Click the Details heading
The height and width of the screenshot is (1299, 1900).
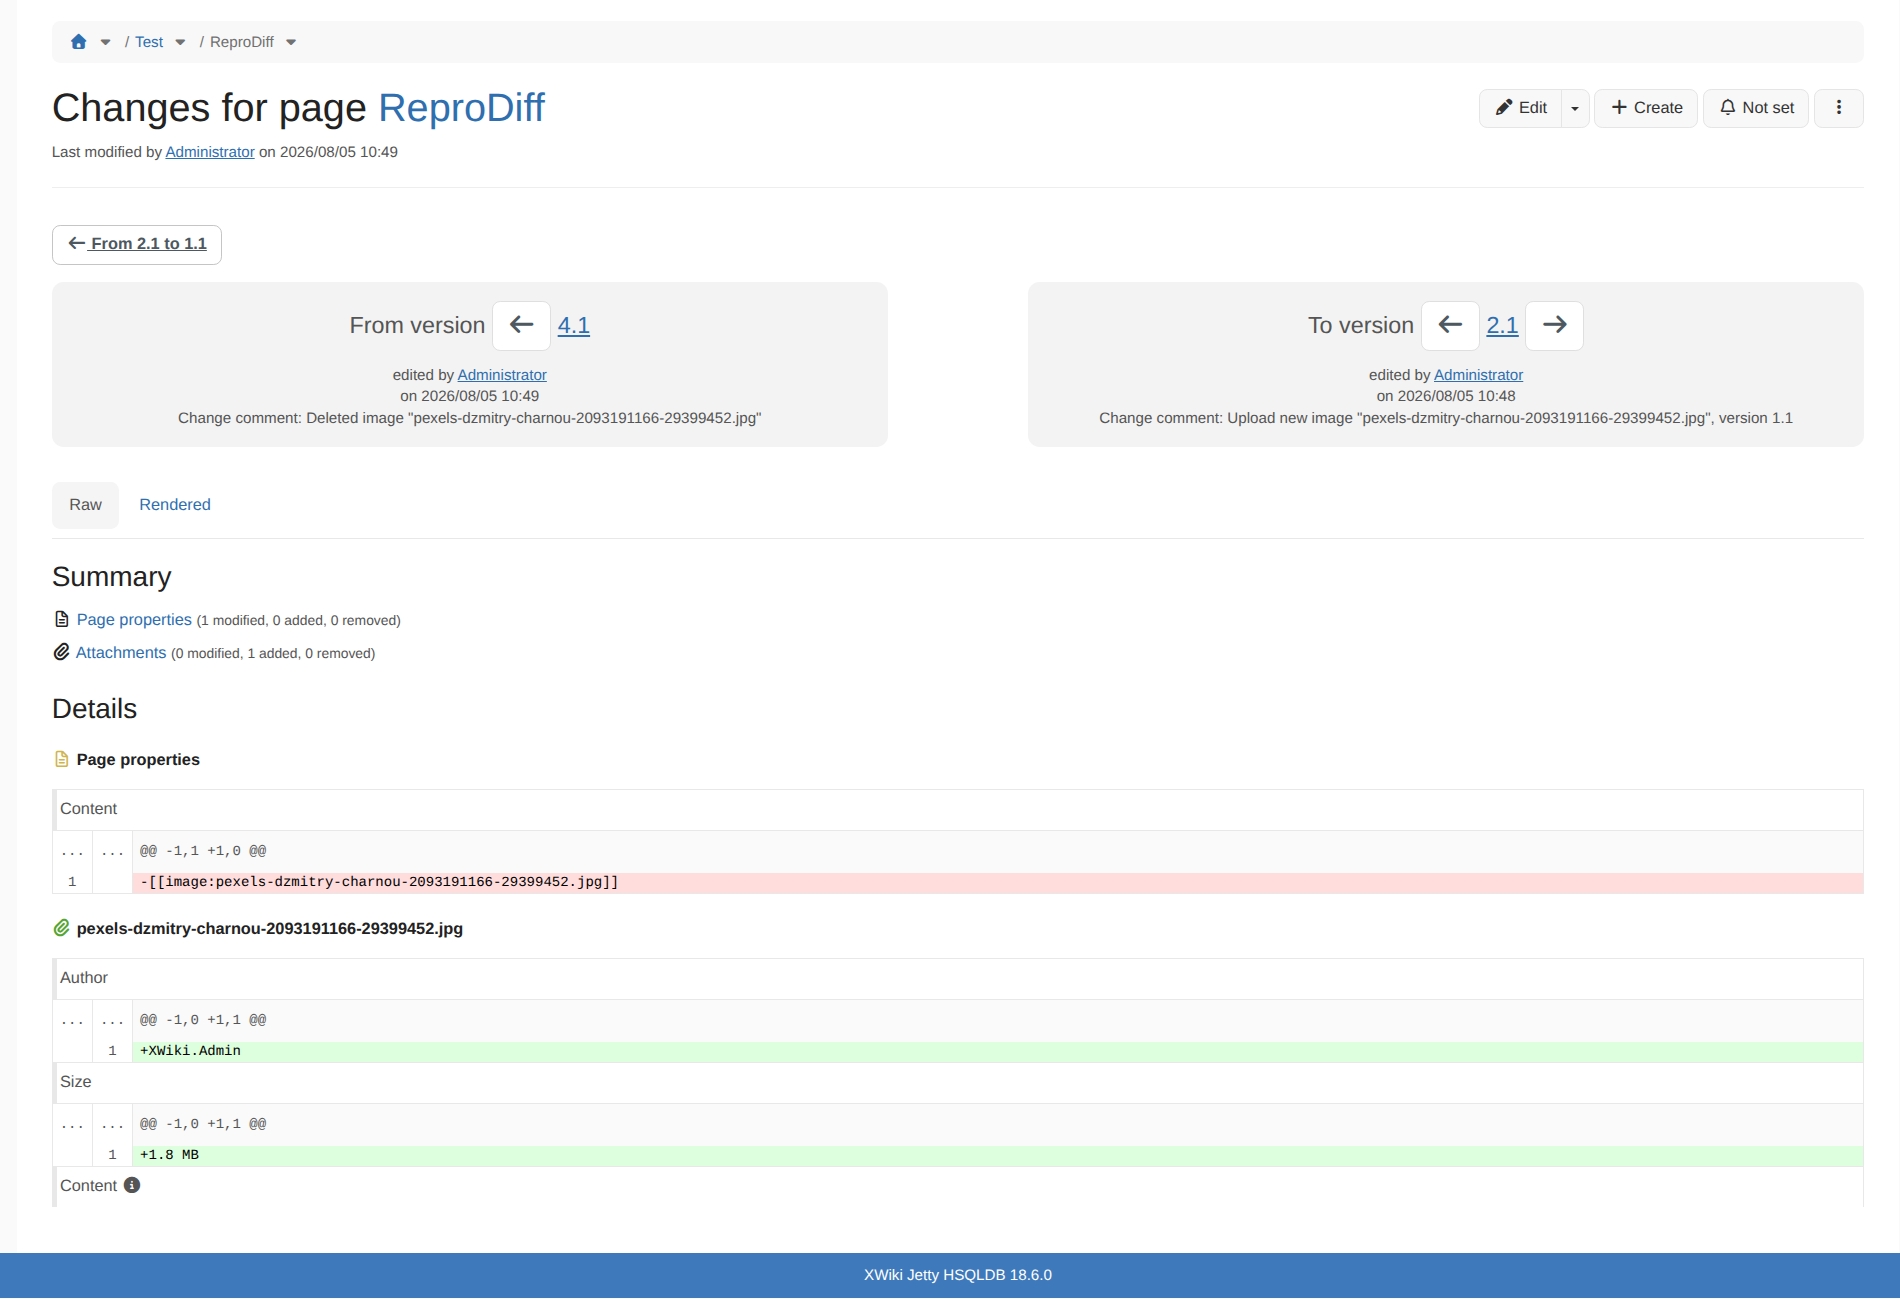pyautogui.click(x=94, y=709)
